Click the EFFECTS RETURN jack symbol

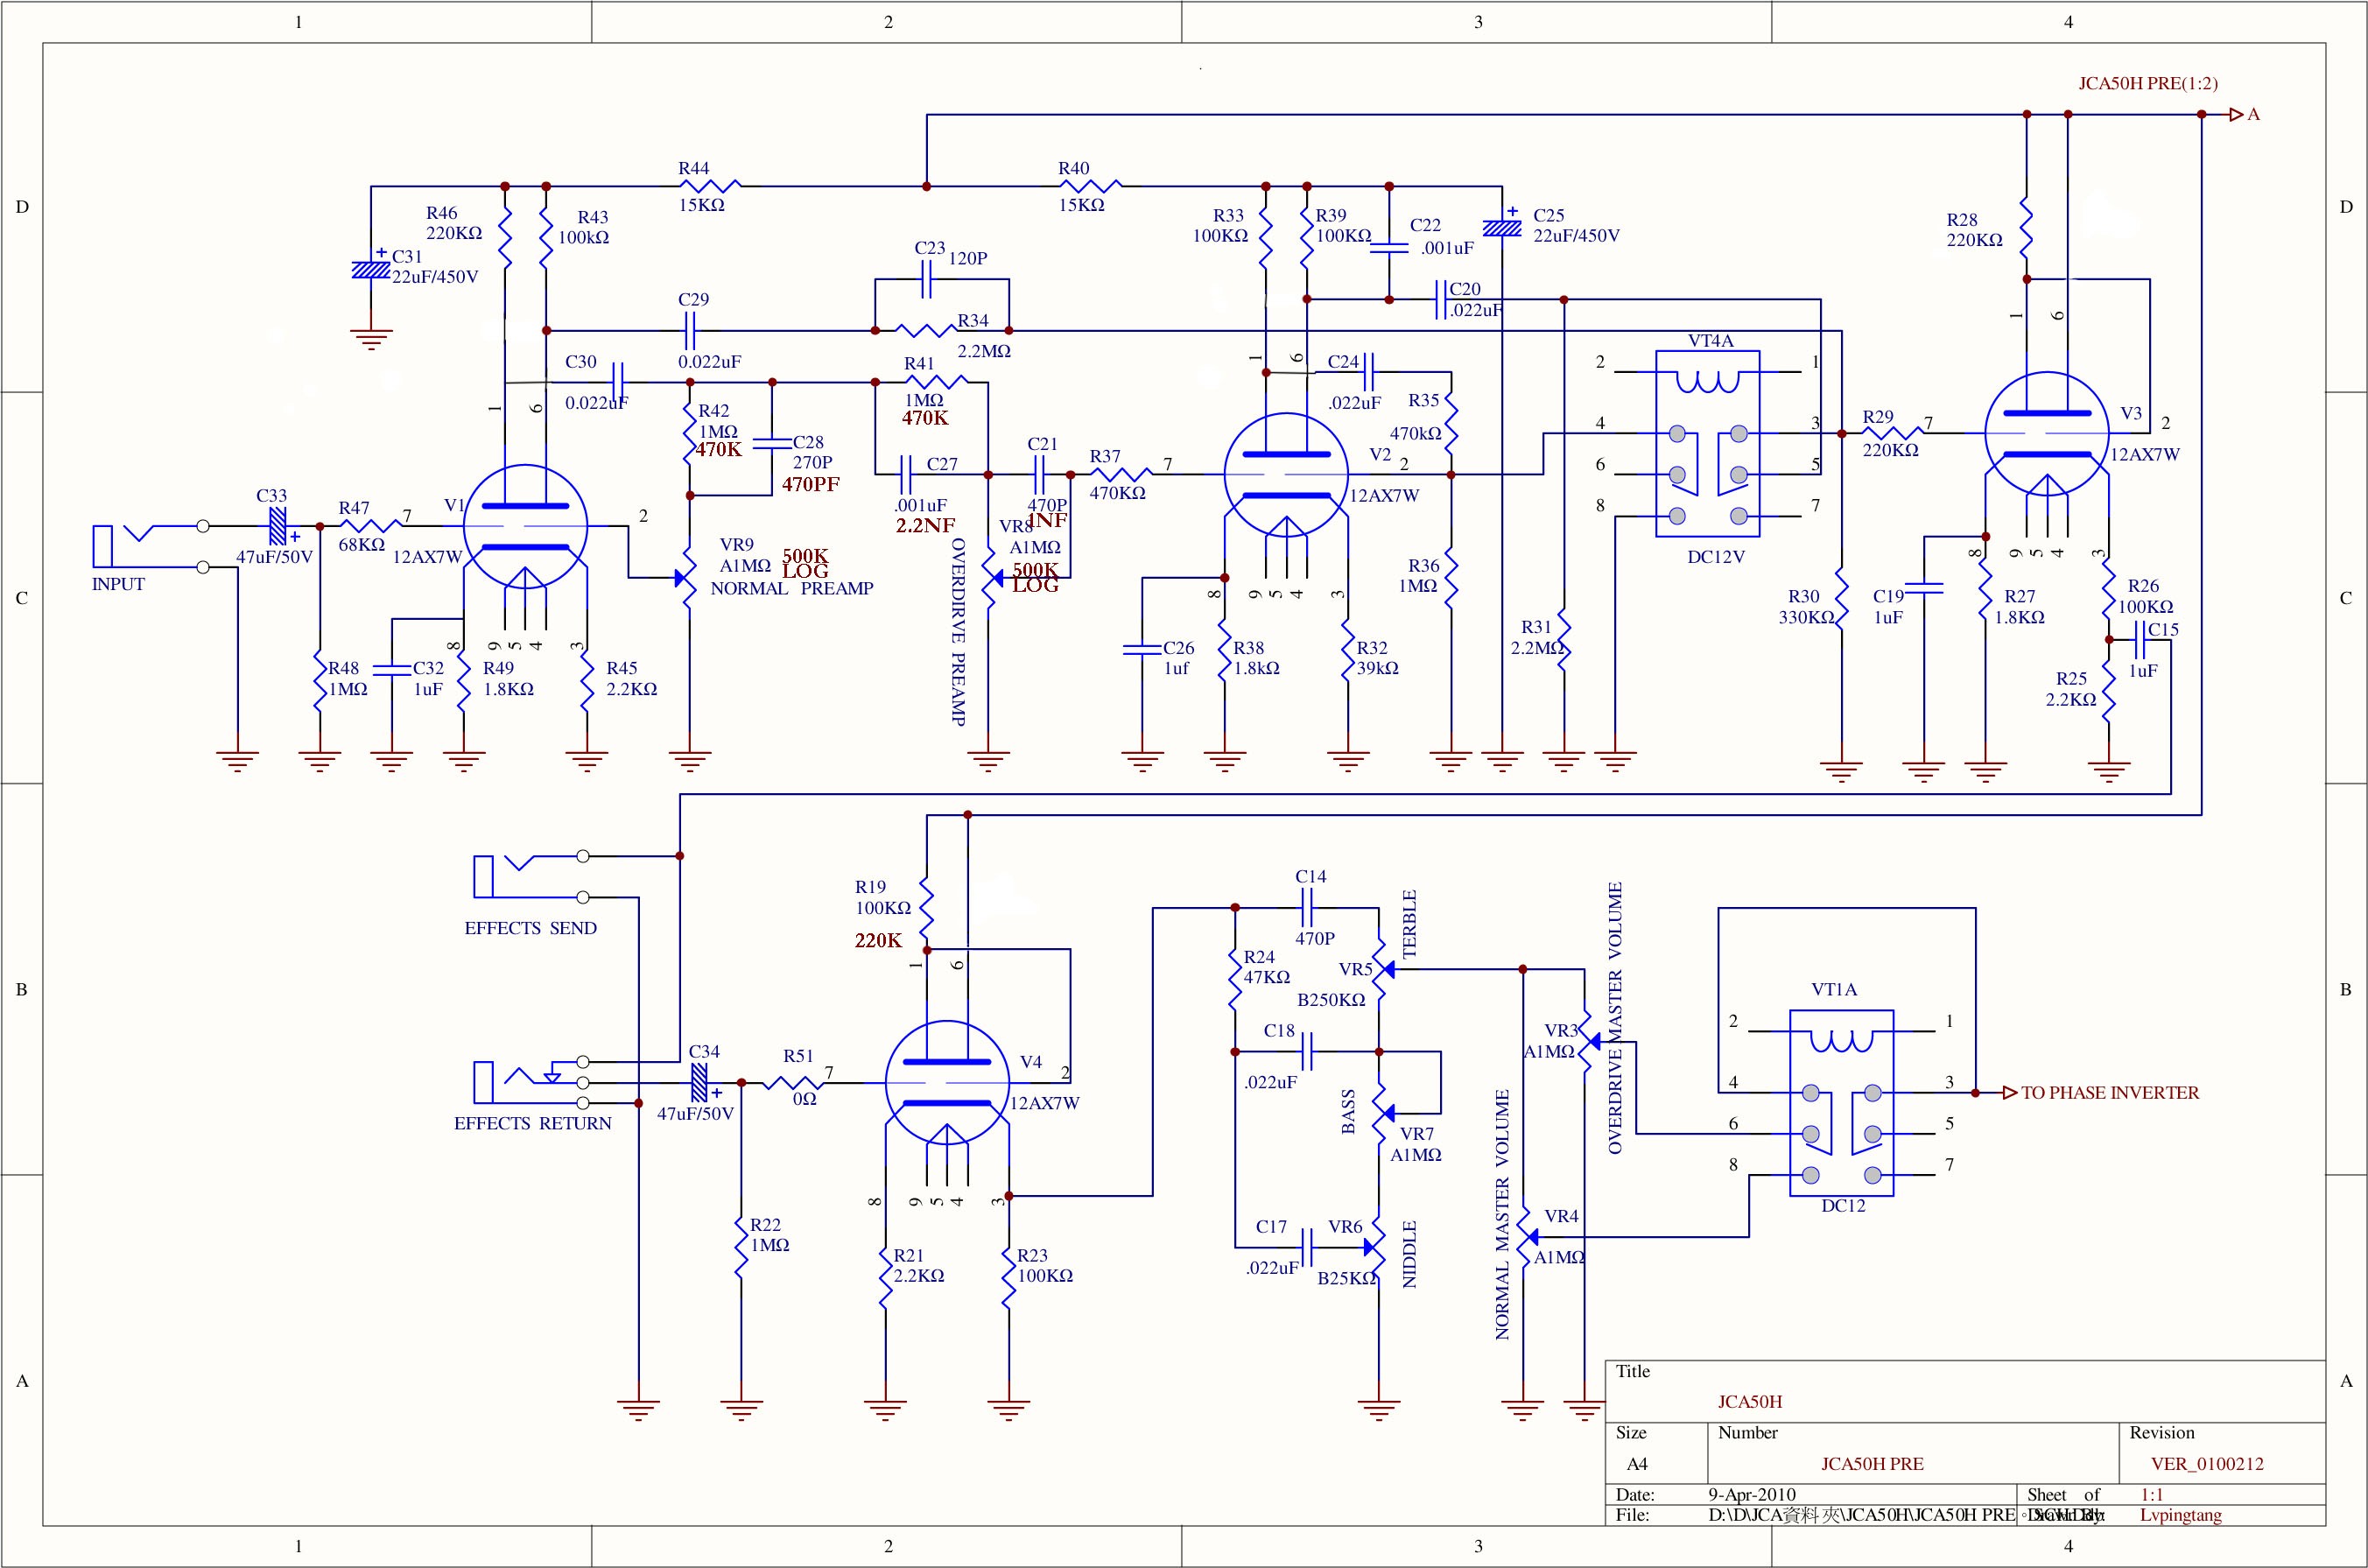pyautogui.click(x=531, y=1082)
